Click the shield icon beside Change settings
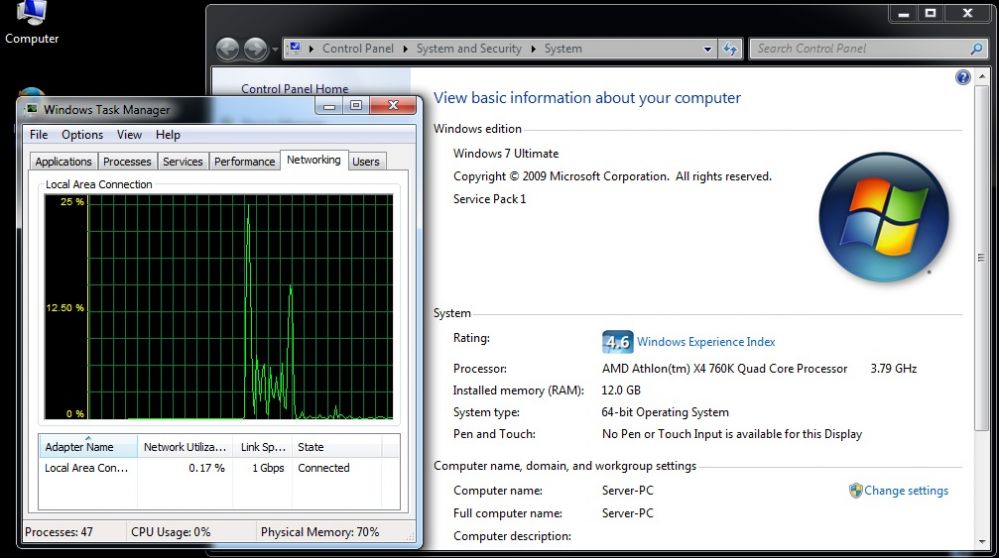This screenshot has width=999, height=558. click(x=856, y=490)
